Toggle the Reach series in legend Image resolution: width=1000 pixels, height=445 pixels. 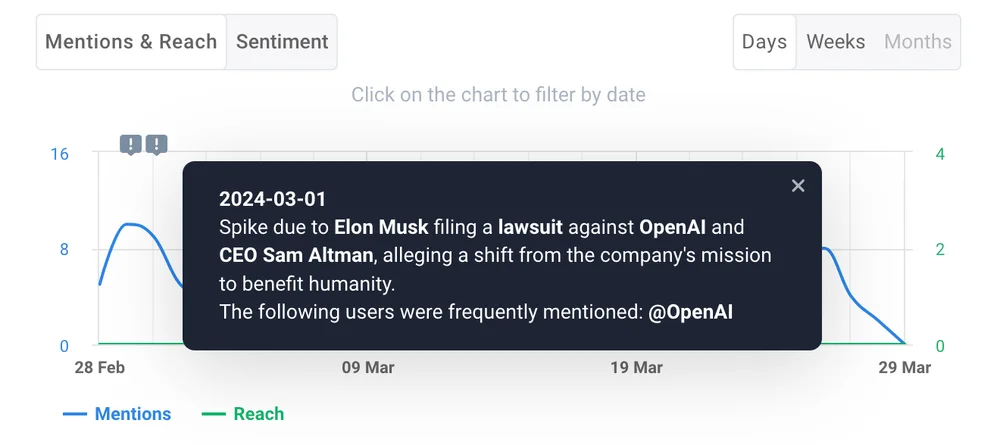click(259, 414)
